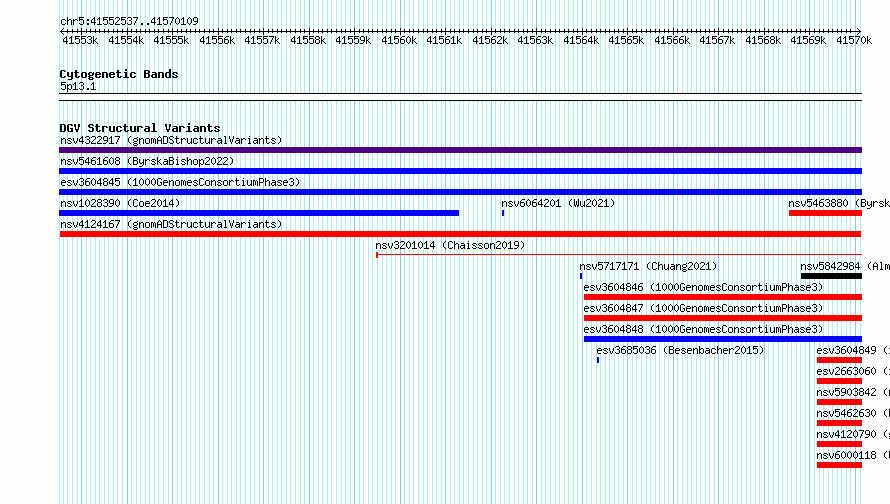Click the small blue nsv6064201 marker
Viewport: 890px width, 504px height.
click(x=503, y=213)
